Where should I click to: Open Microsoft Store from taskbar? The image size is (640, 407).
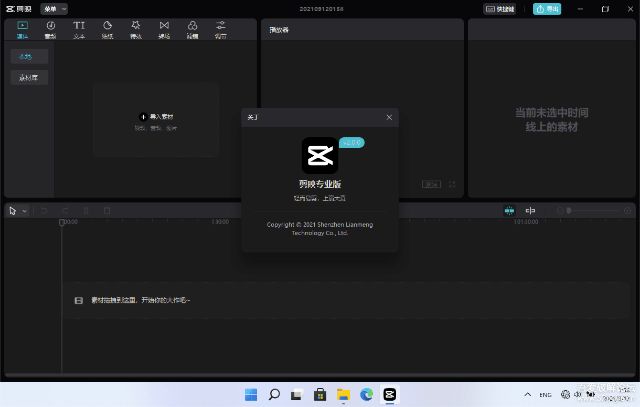click(x=320, y=395)
